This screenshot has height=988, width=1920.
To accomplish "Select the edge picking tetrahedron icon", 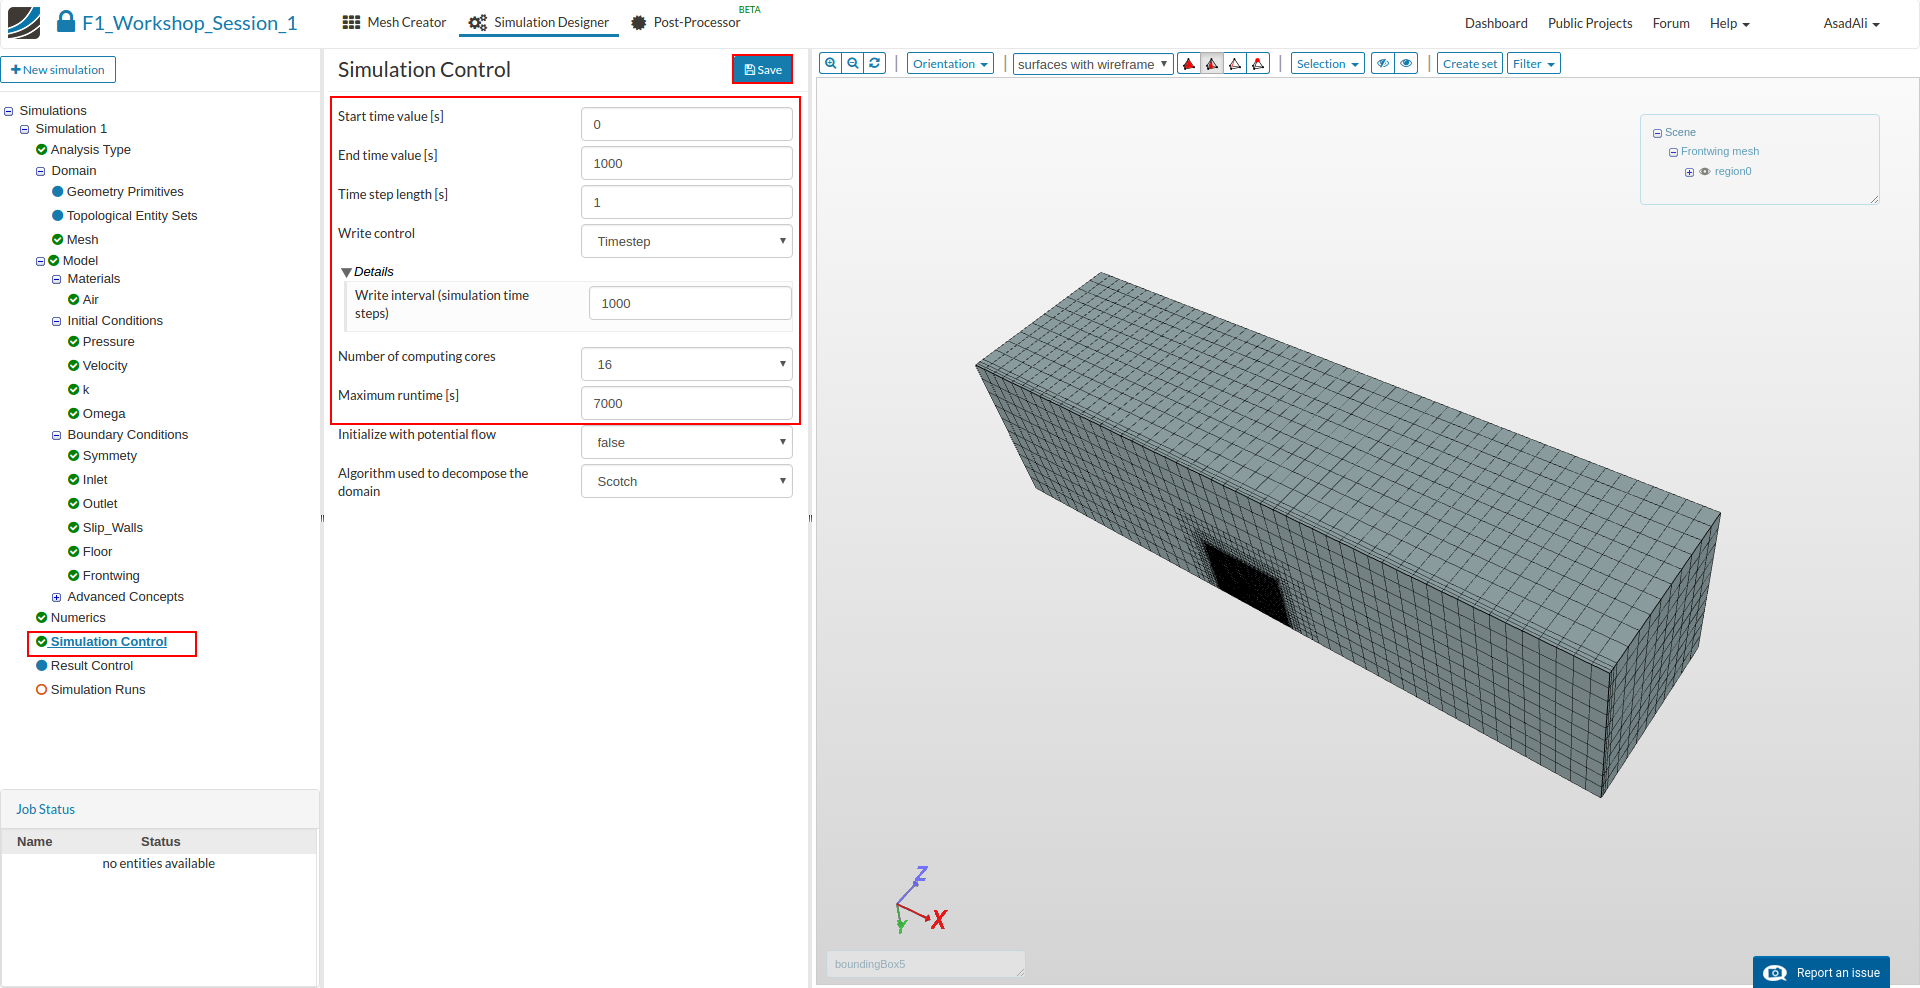I will 1235,64.
